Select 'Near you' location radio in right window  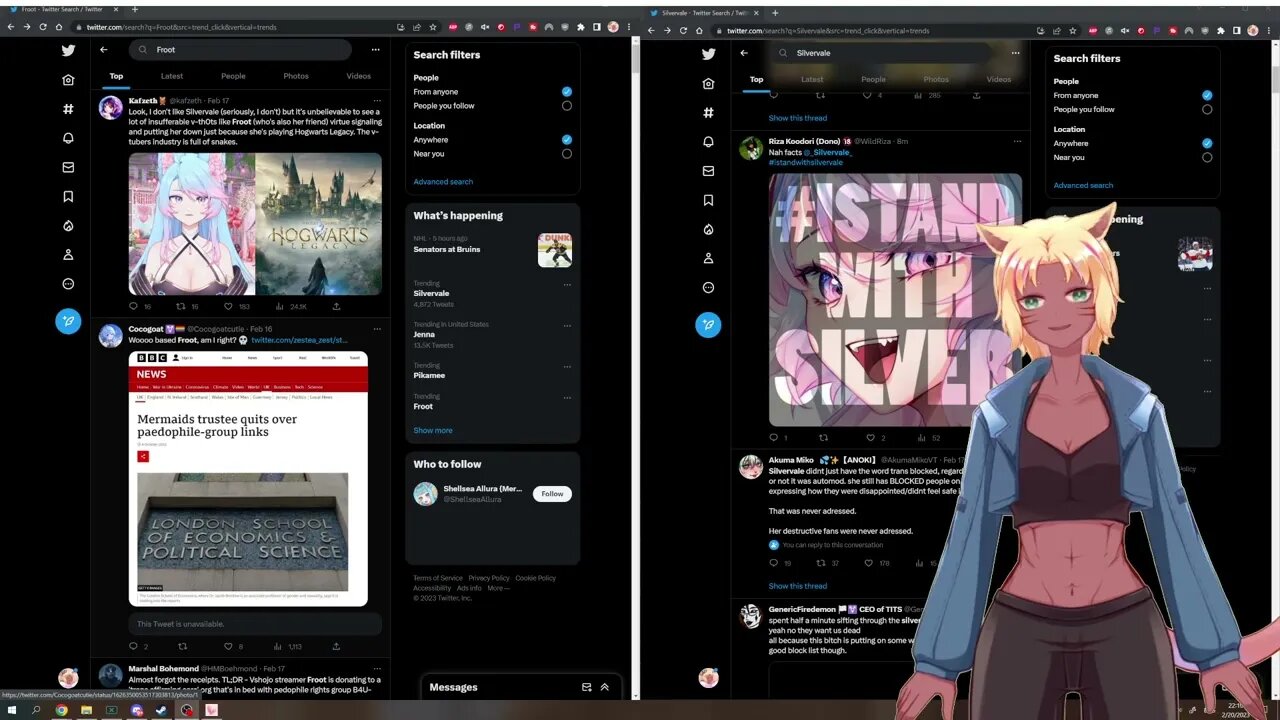(1207, 157)
